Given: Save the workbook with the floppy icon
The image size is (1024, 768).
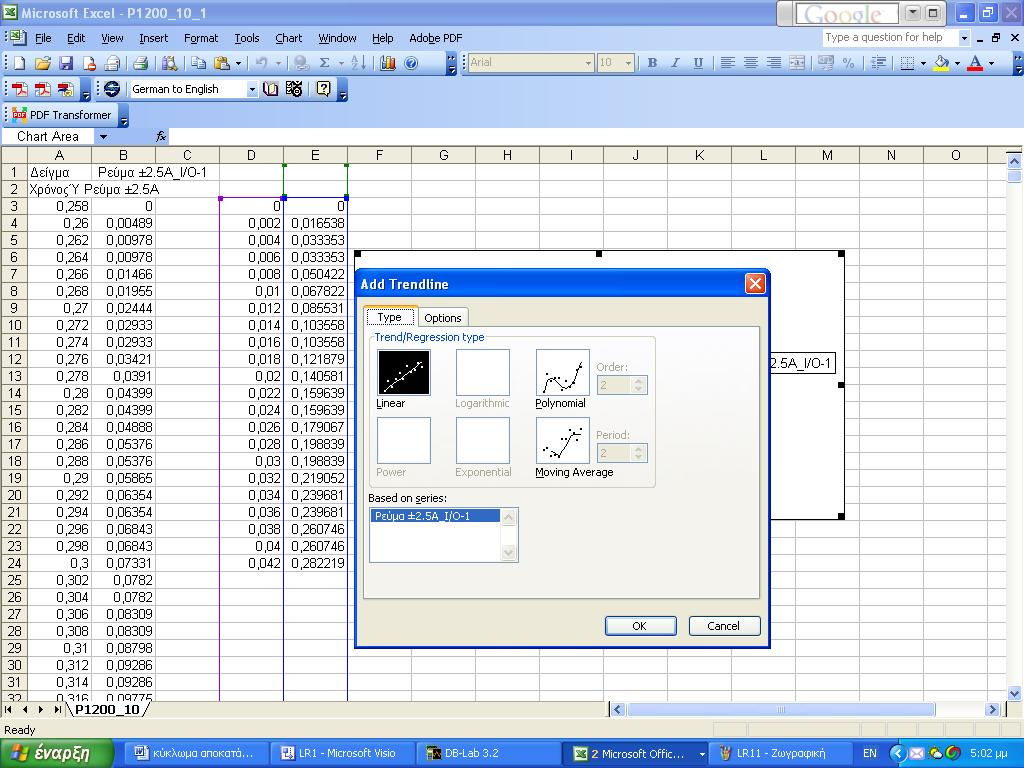Looking at the screenshot, I should point(65,63).
